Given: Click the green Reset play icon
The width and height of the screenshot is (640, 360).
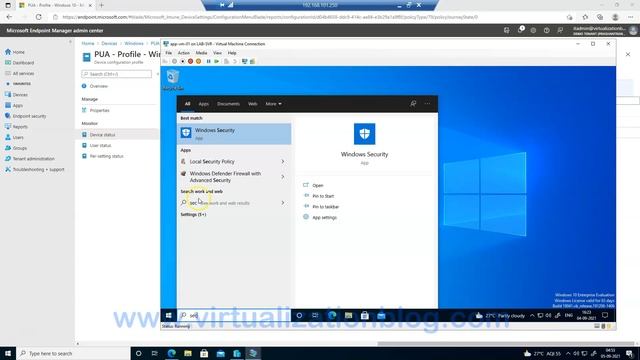Looking at the screenshot, I should pyautogui.click(x=217, y=61).
